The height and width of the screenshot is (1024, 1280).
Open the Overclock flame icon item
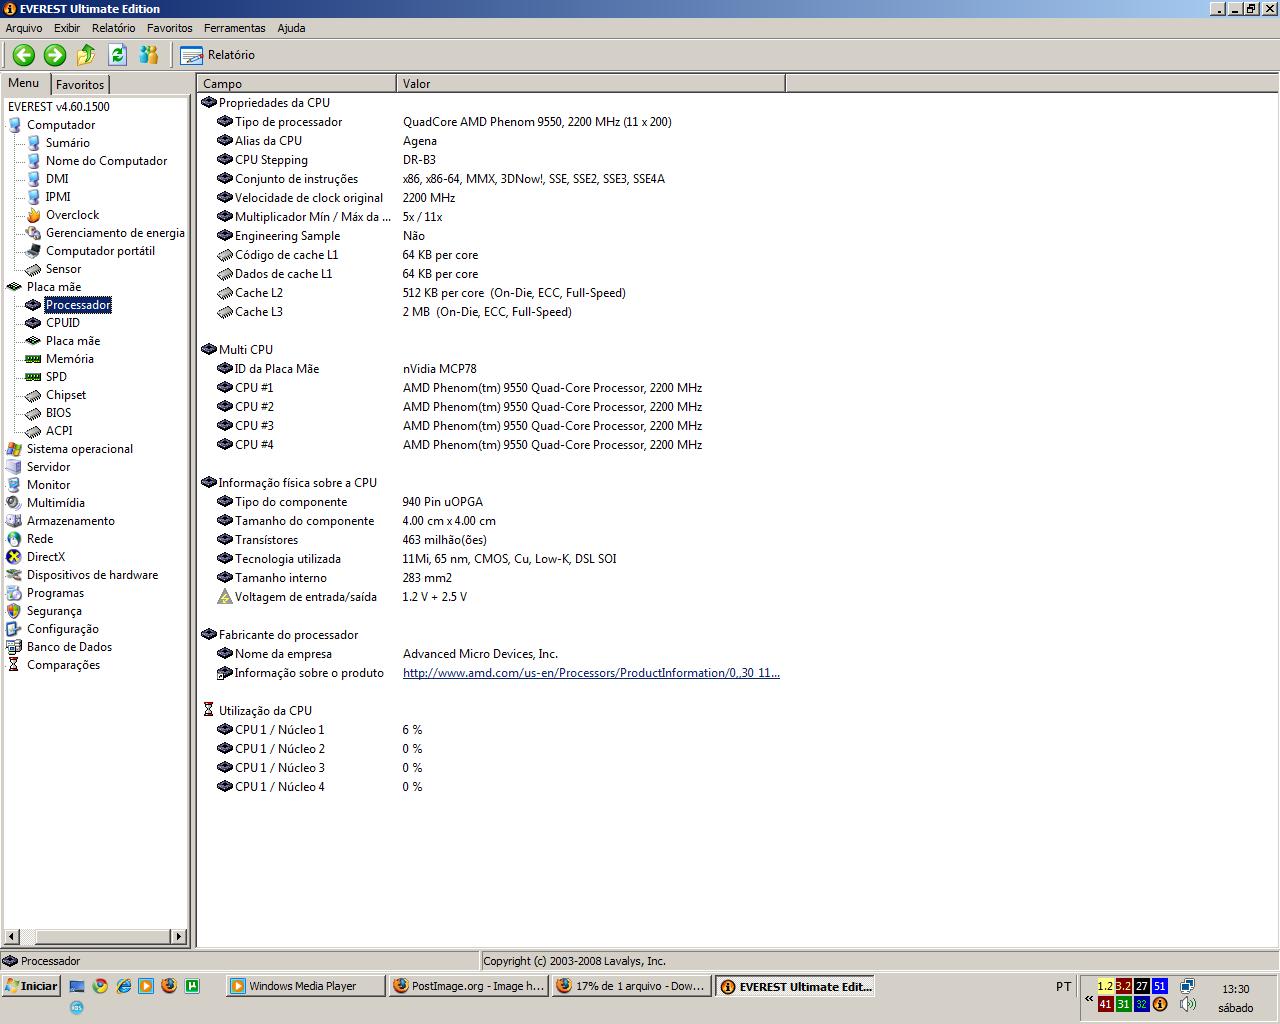(34, 215)
